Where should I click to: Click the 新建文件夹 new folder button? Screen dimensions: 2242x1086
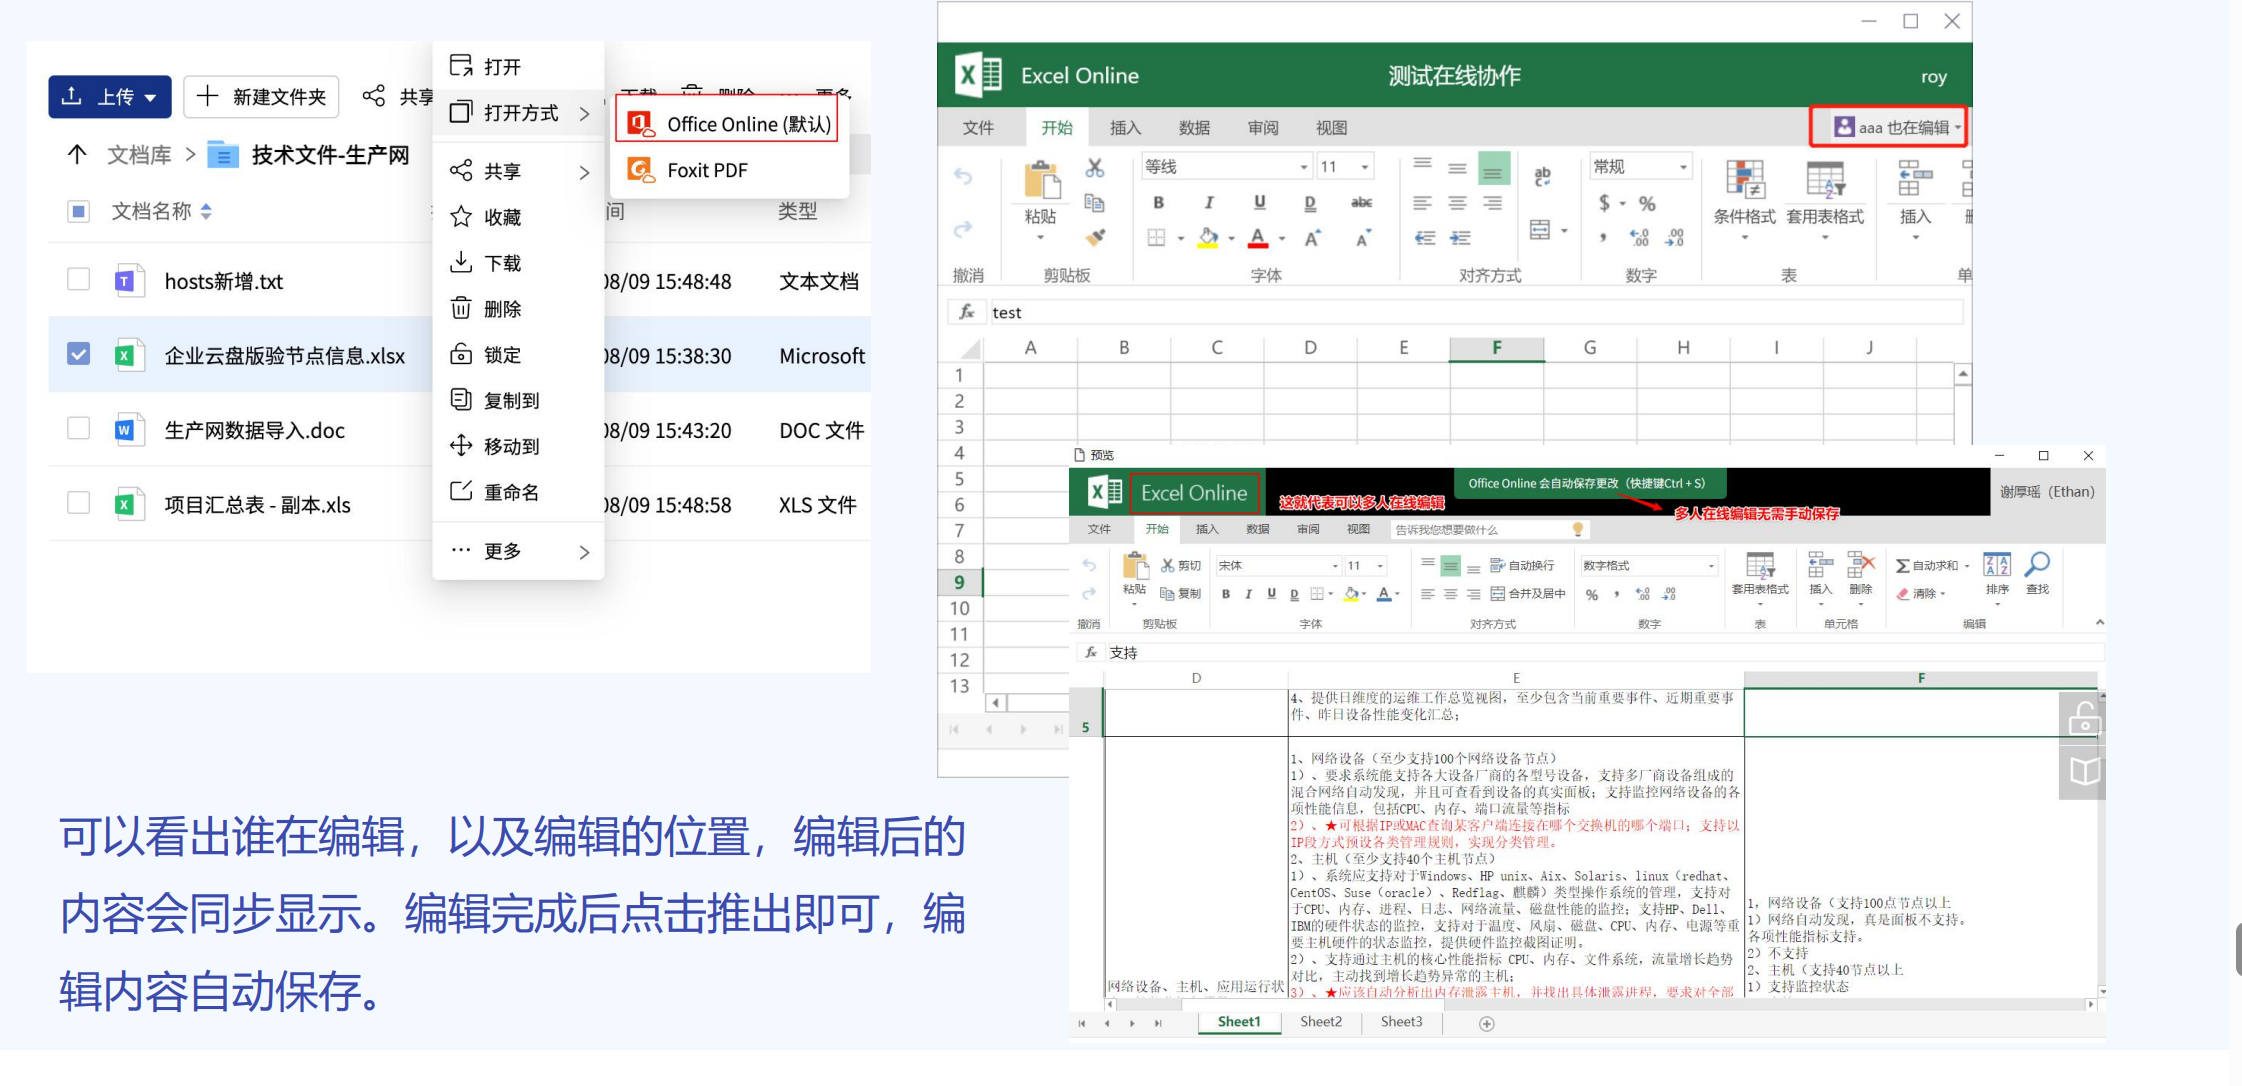tap(262, 97)
